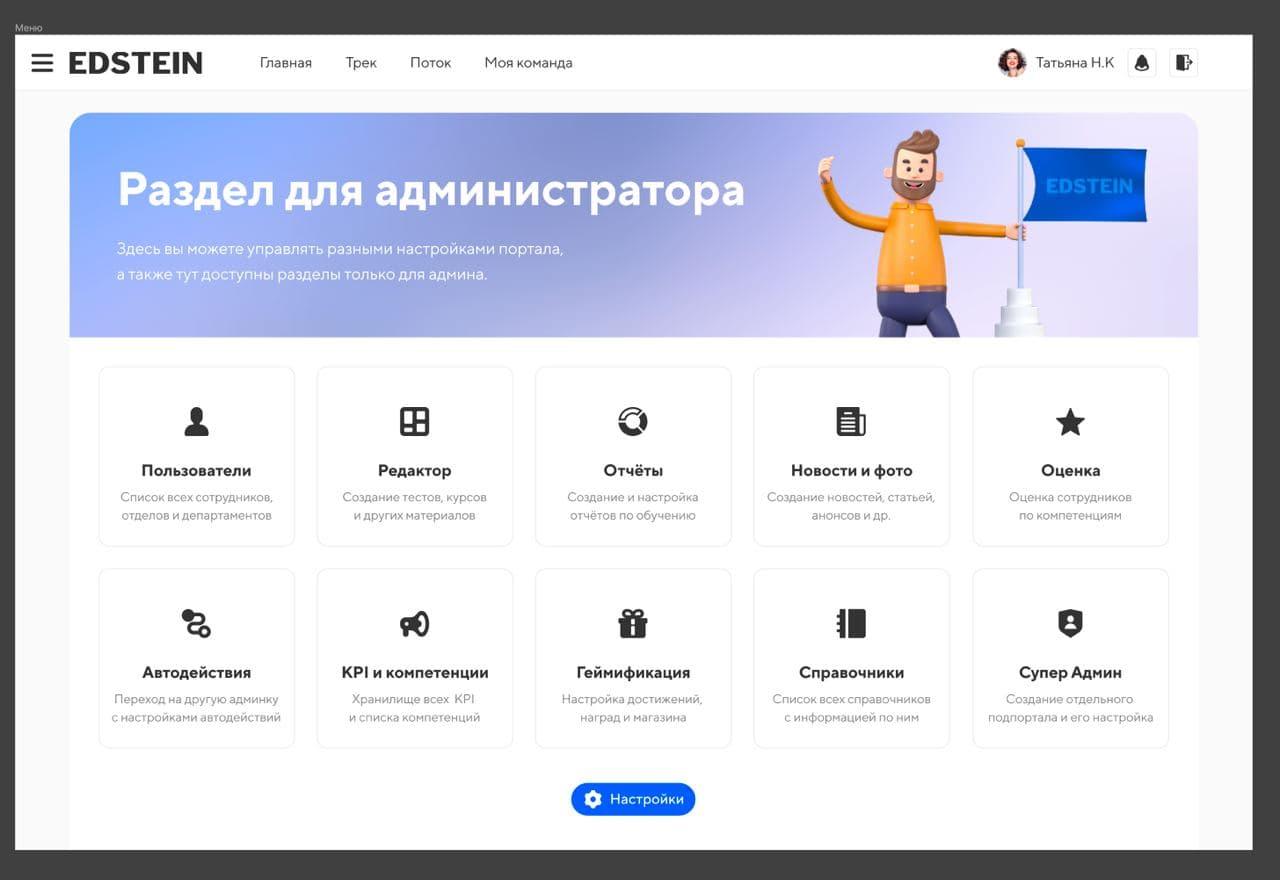The image size is (1280, 880).
Task: Open Моя команда in the top menu
Action: click(x=528, y=63)
